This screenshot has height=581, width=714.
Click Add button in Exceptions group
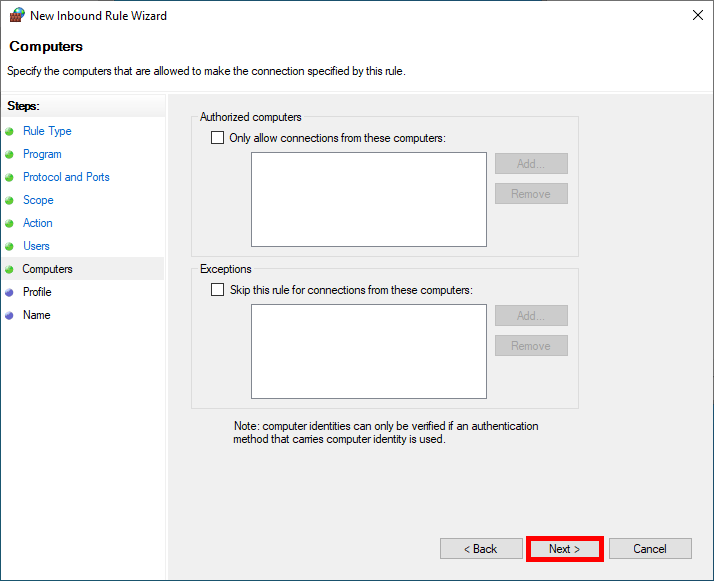pos(531,316)
